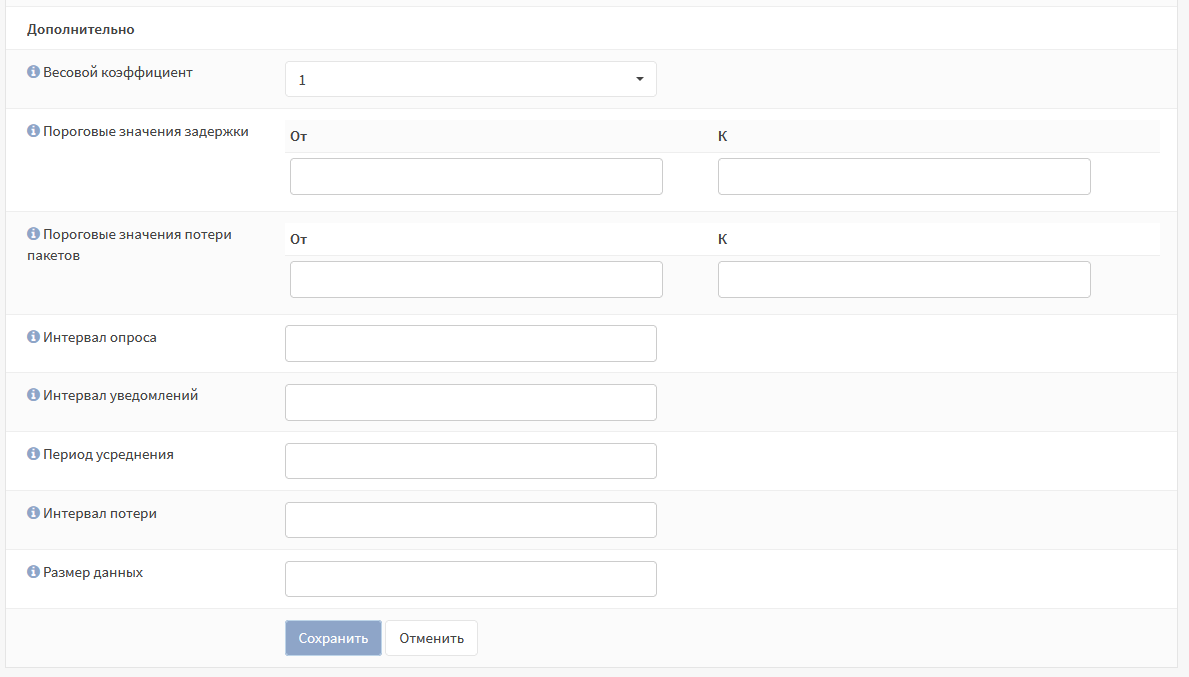The height and width of the screenshot is (677, 1189).
Task: Click info icon beside Пороговые значения потери пакетов
Action: coord(33,234)
